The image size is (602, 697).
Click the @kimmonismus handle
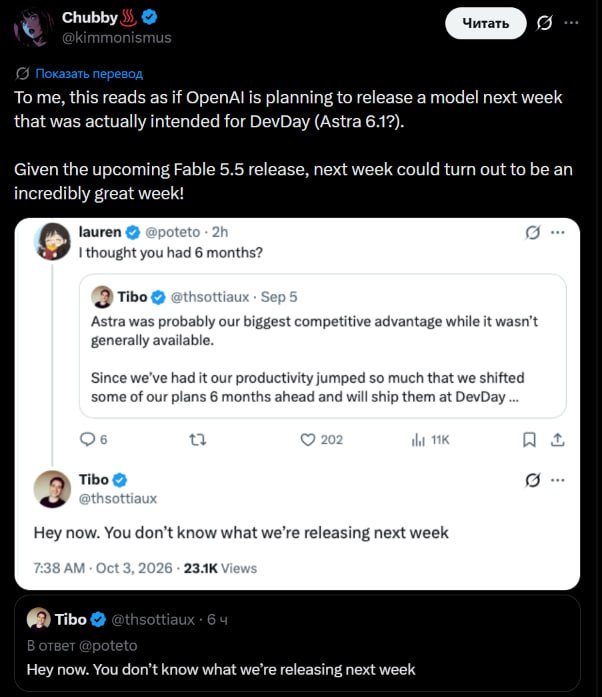(116, 38)
